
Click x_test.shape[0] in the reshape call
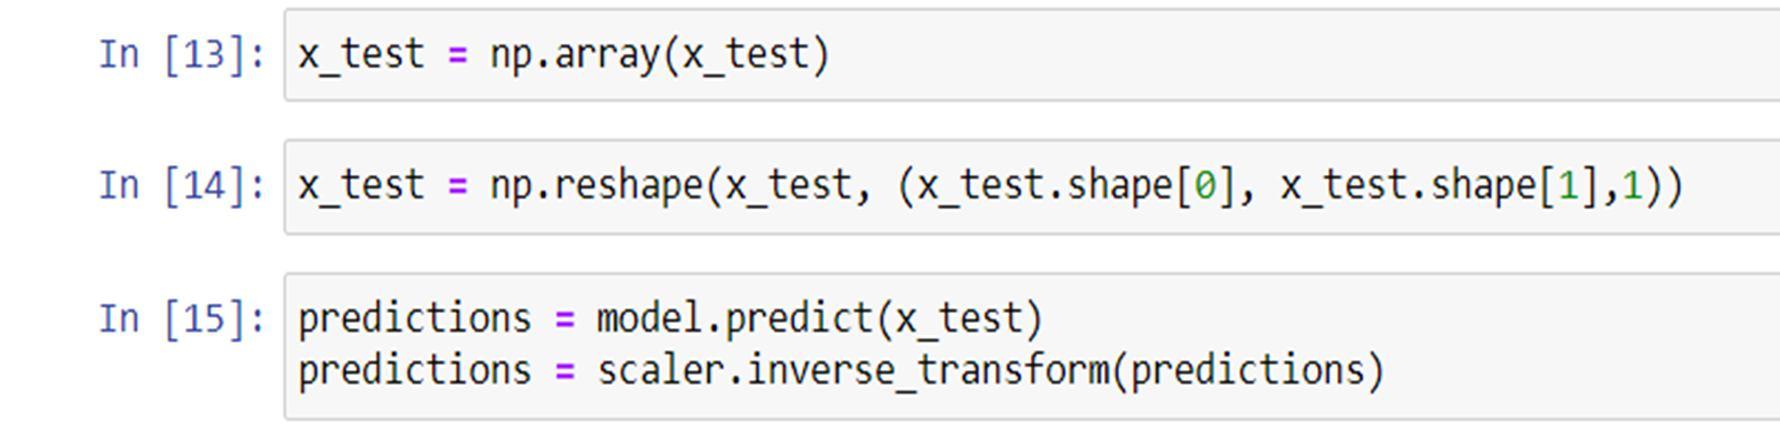[1076, 186]
